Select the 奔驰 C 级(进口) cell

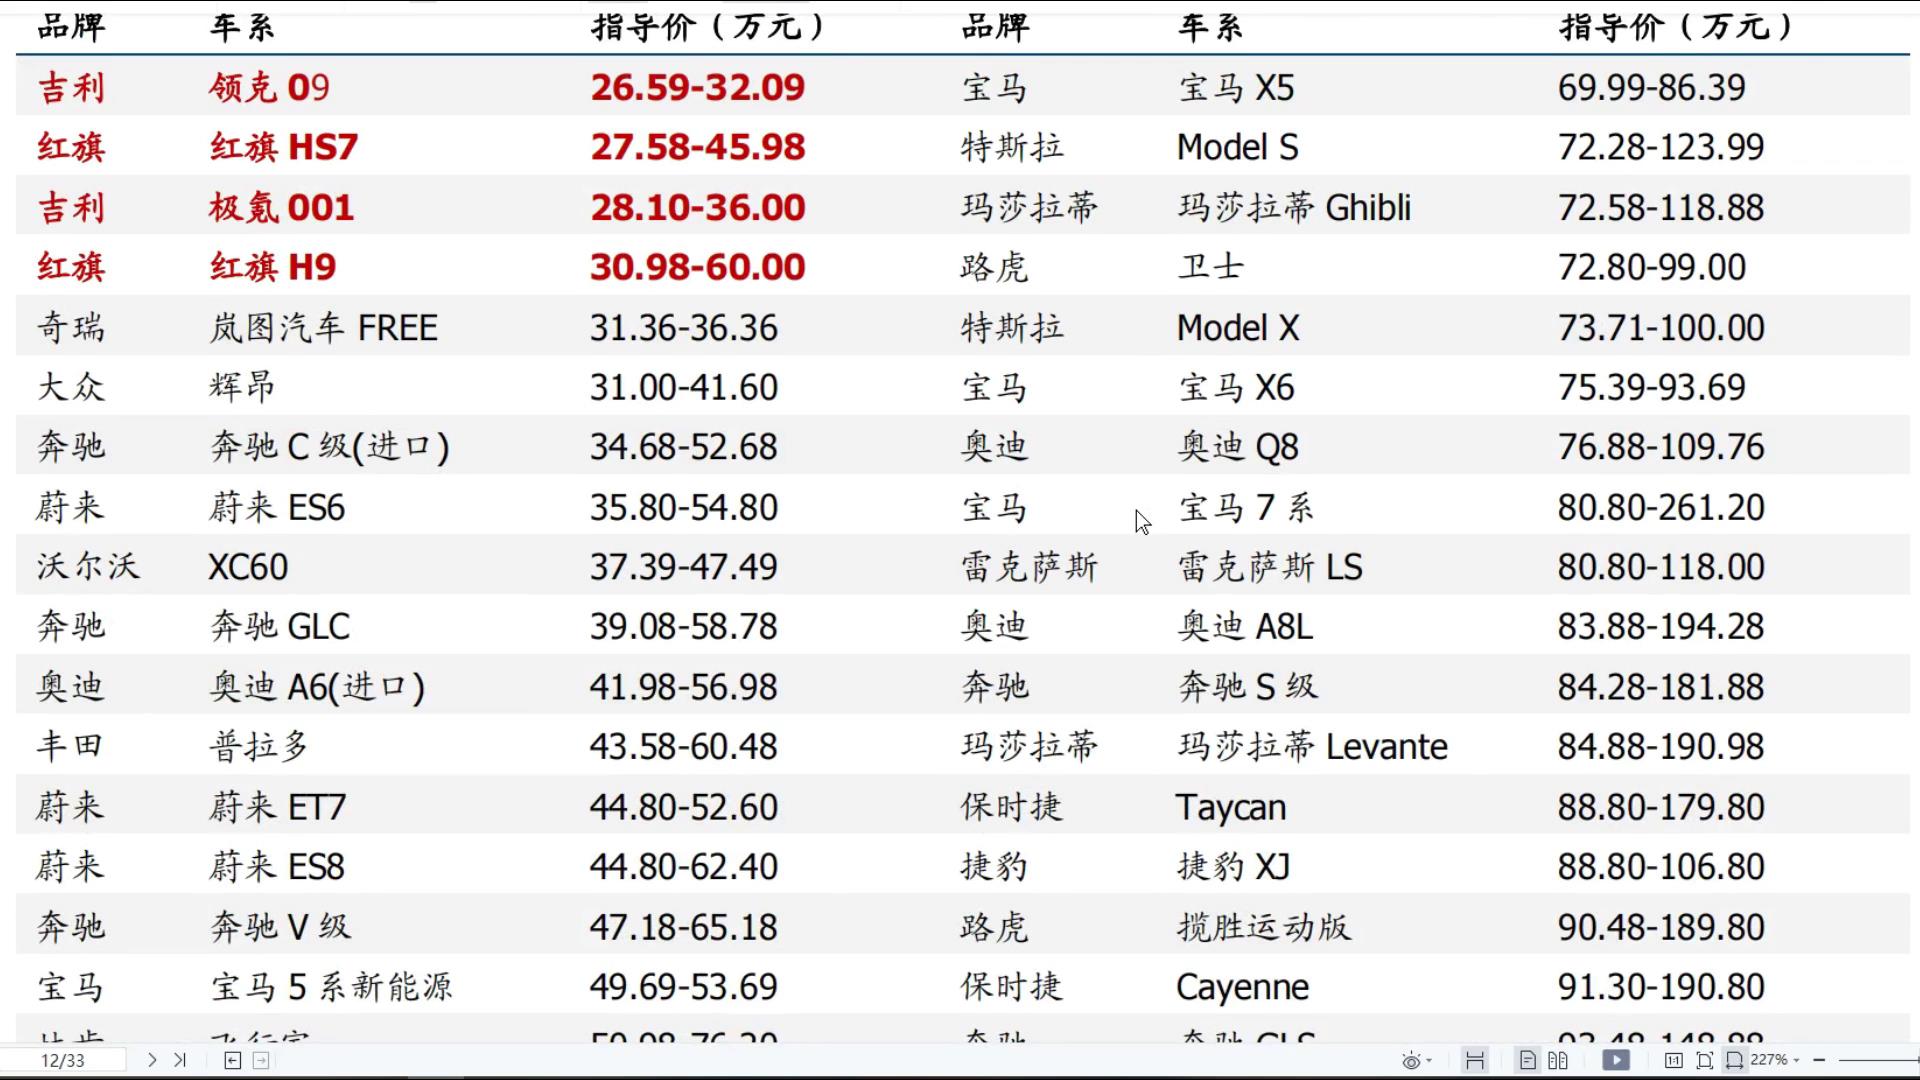coord(330,447)
